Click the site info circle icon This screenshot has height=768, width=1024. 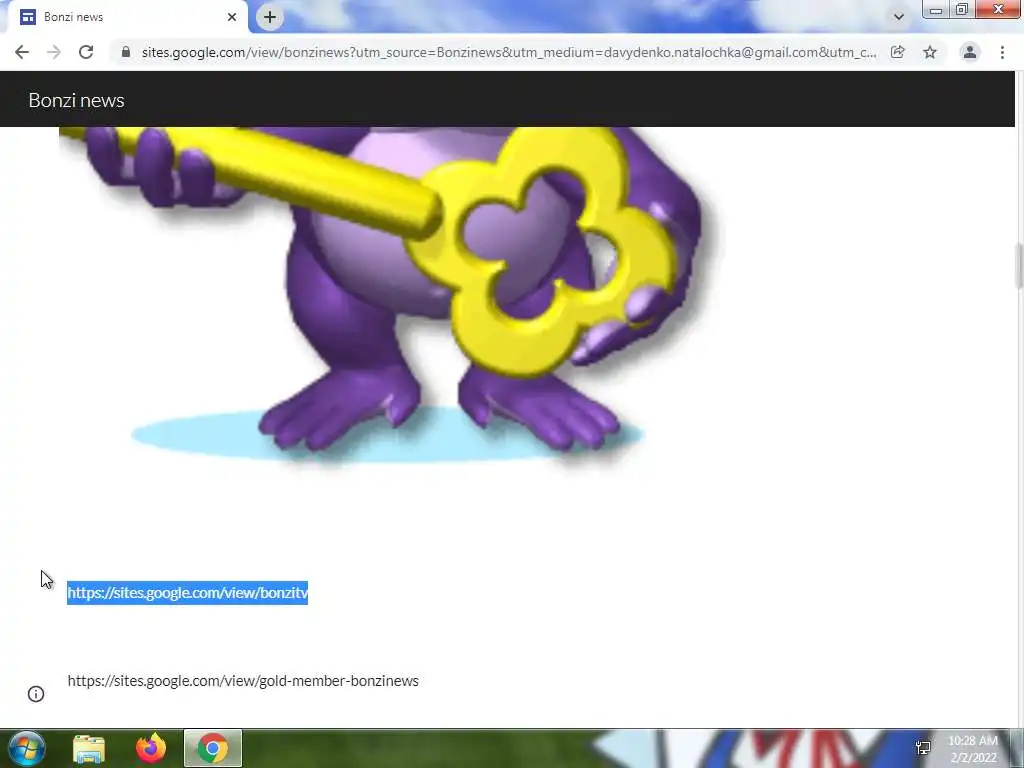pos(36,694)
